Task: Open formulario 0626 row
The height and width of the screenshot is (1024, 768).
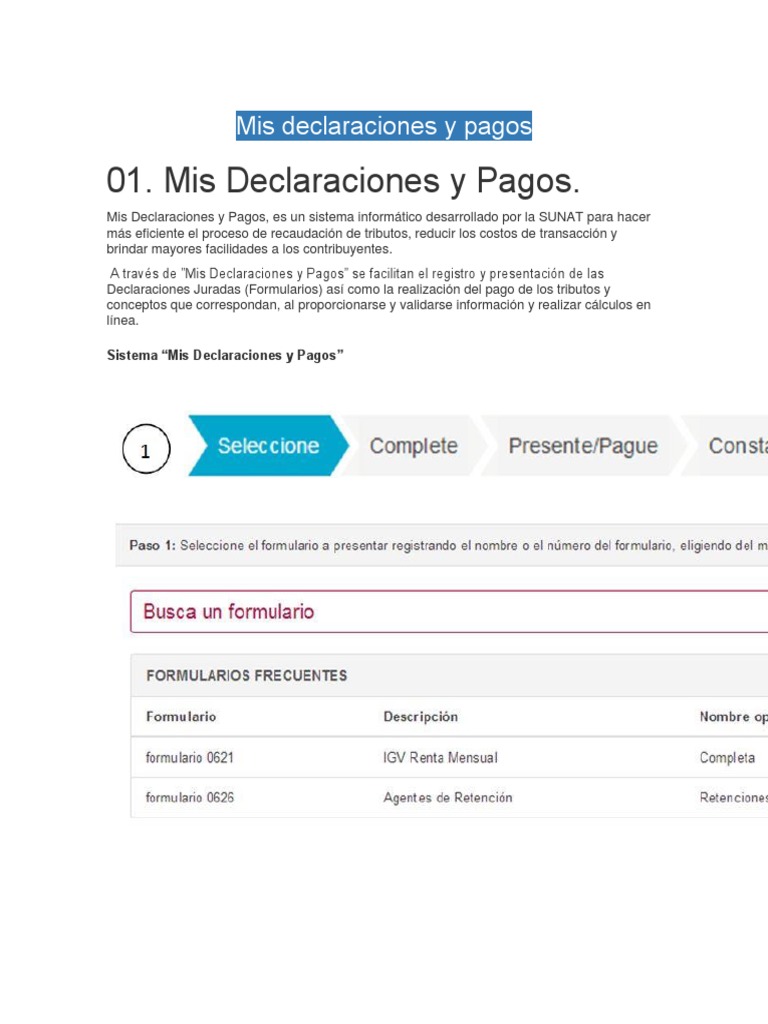Action: click(449, 797)
